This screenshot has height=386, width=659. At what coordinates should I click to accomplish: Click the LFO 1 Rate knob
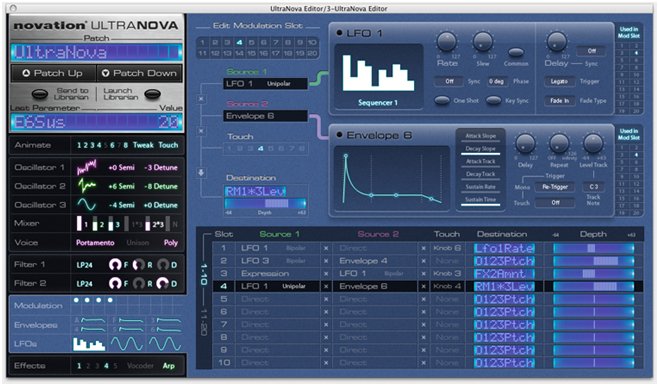446,42
